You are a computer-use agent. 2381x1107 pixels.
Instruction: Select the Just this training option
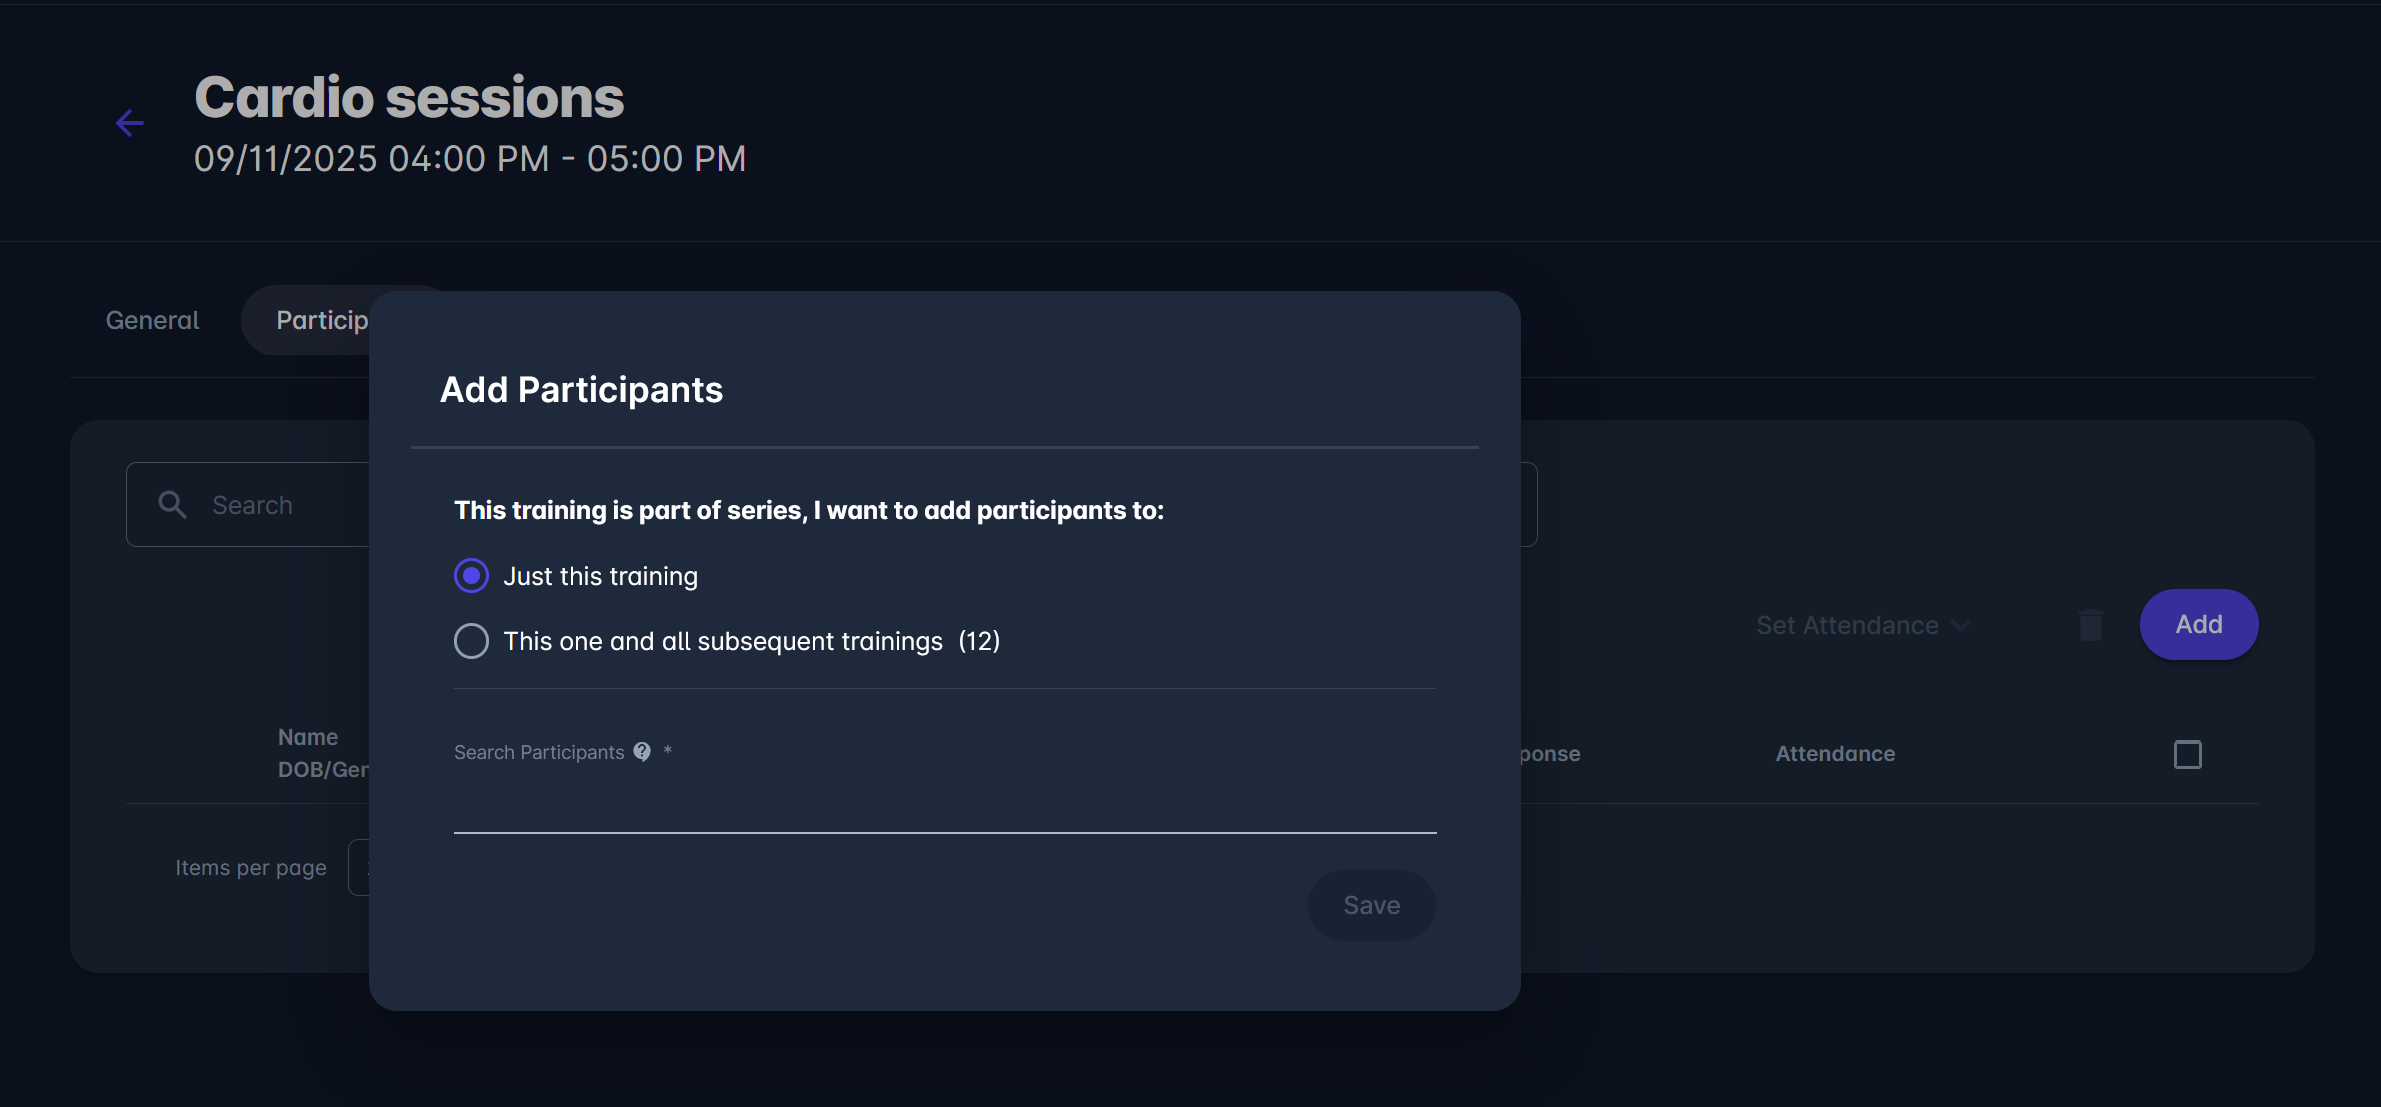click(x=472, y=576)
